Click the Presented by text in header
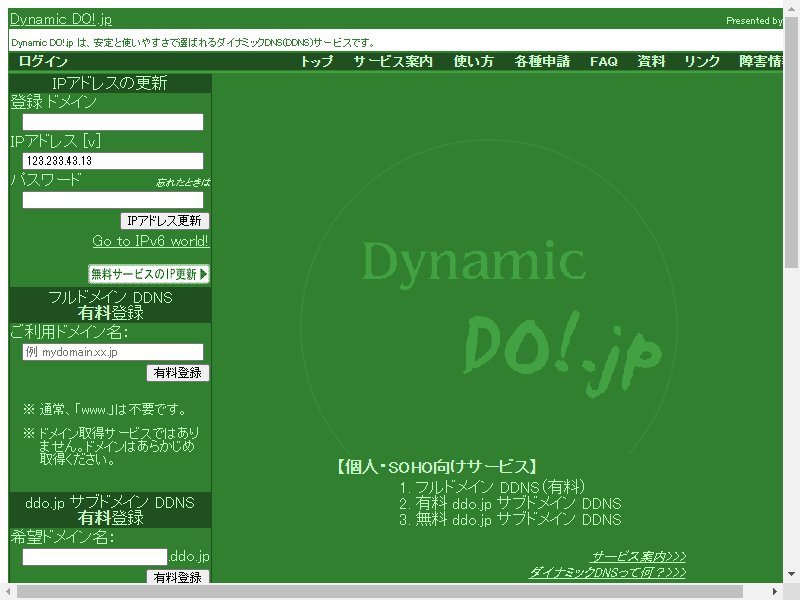The height and width of the screenshot is (600, 800). [x=754, y=20]
